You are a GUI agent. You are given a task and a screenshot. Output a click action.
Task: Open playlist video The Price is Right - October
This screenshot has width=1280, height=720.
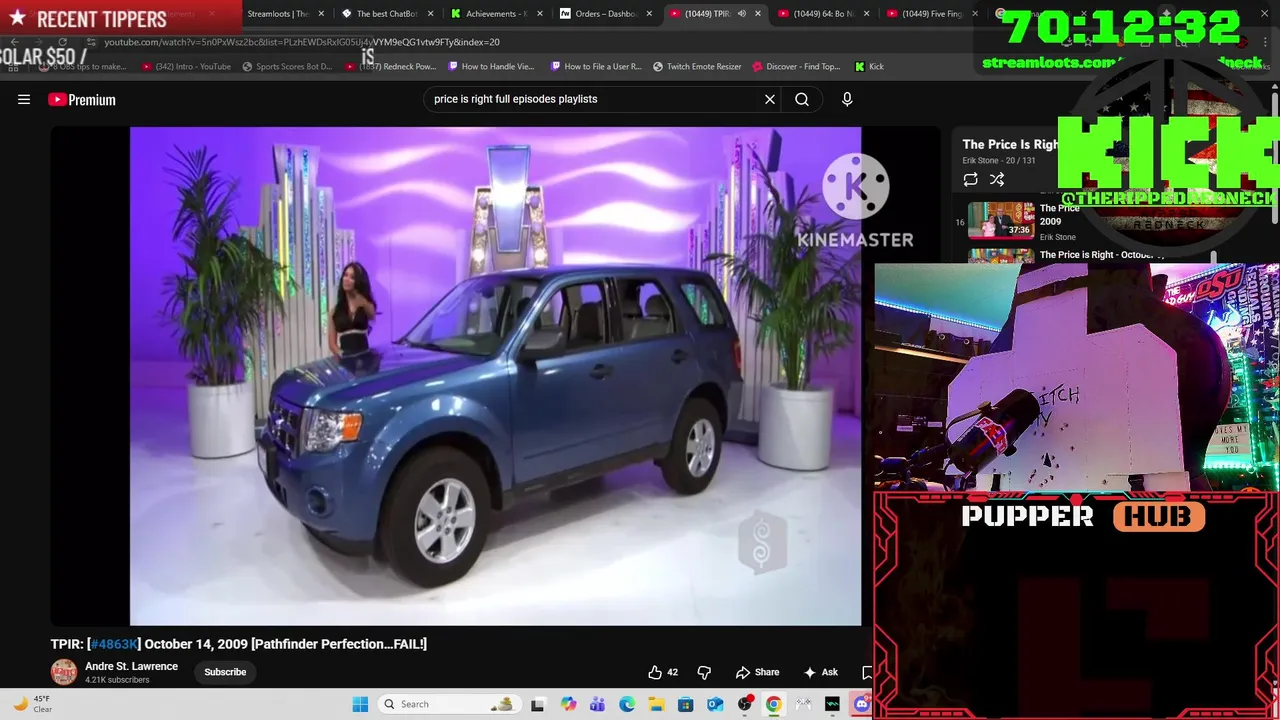point(1100,255)
